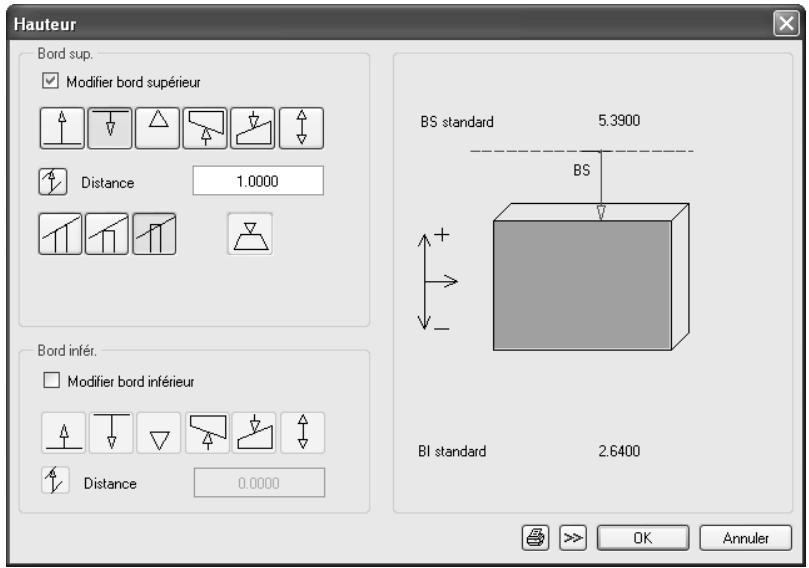Click the lower Distance field showing 0.0000
The height and width of the screenshot is (568, 809).
[260, 483]
